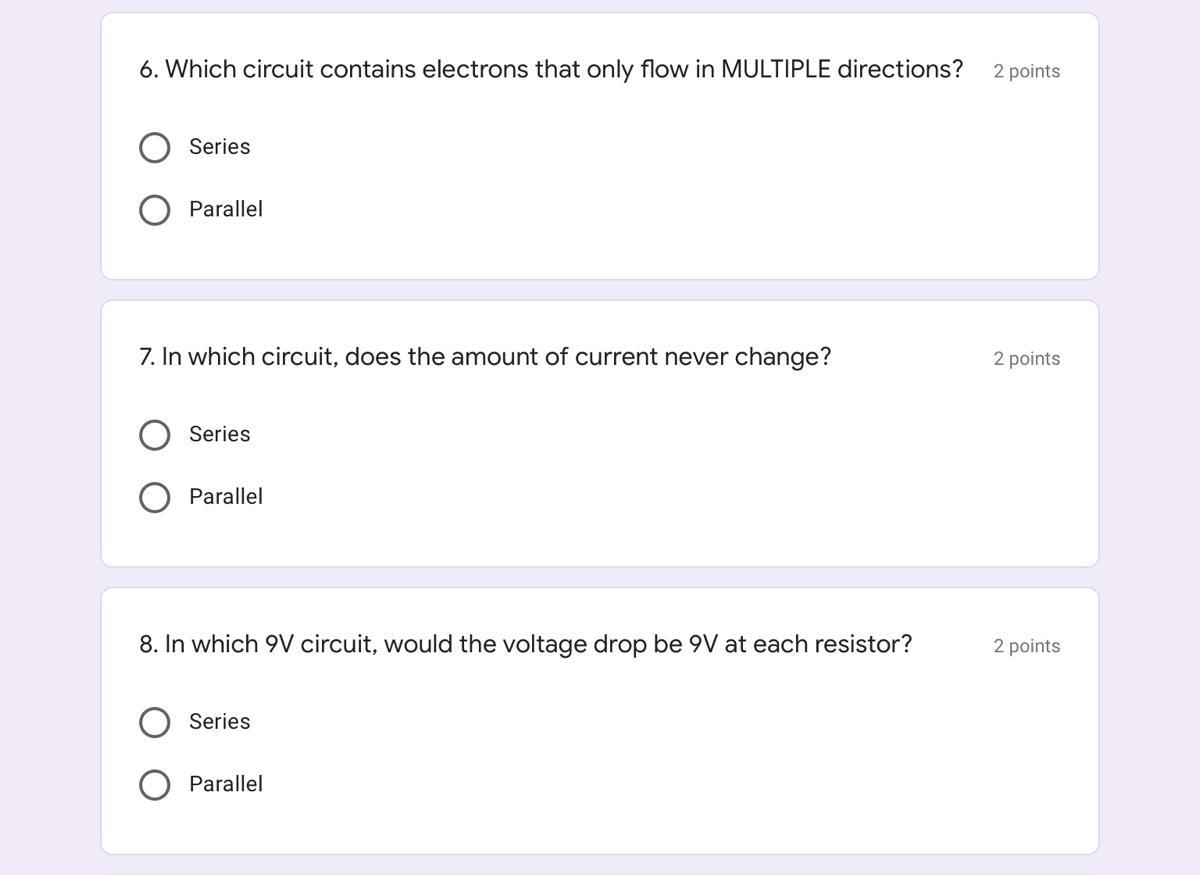
Task: Select the Series radio button for question 6
Action: [x=154, y=148]
